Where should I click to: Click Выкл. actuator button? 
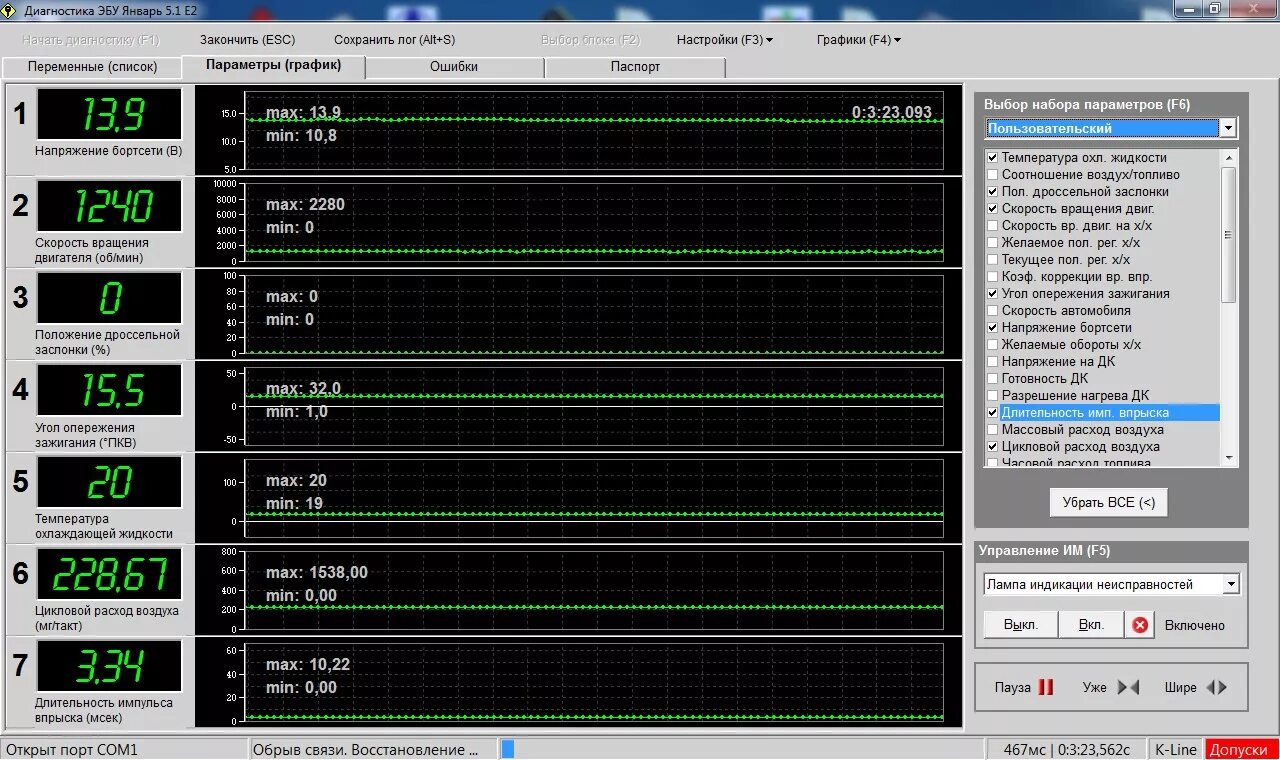point(1021,625)
